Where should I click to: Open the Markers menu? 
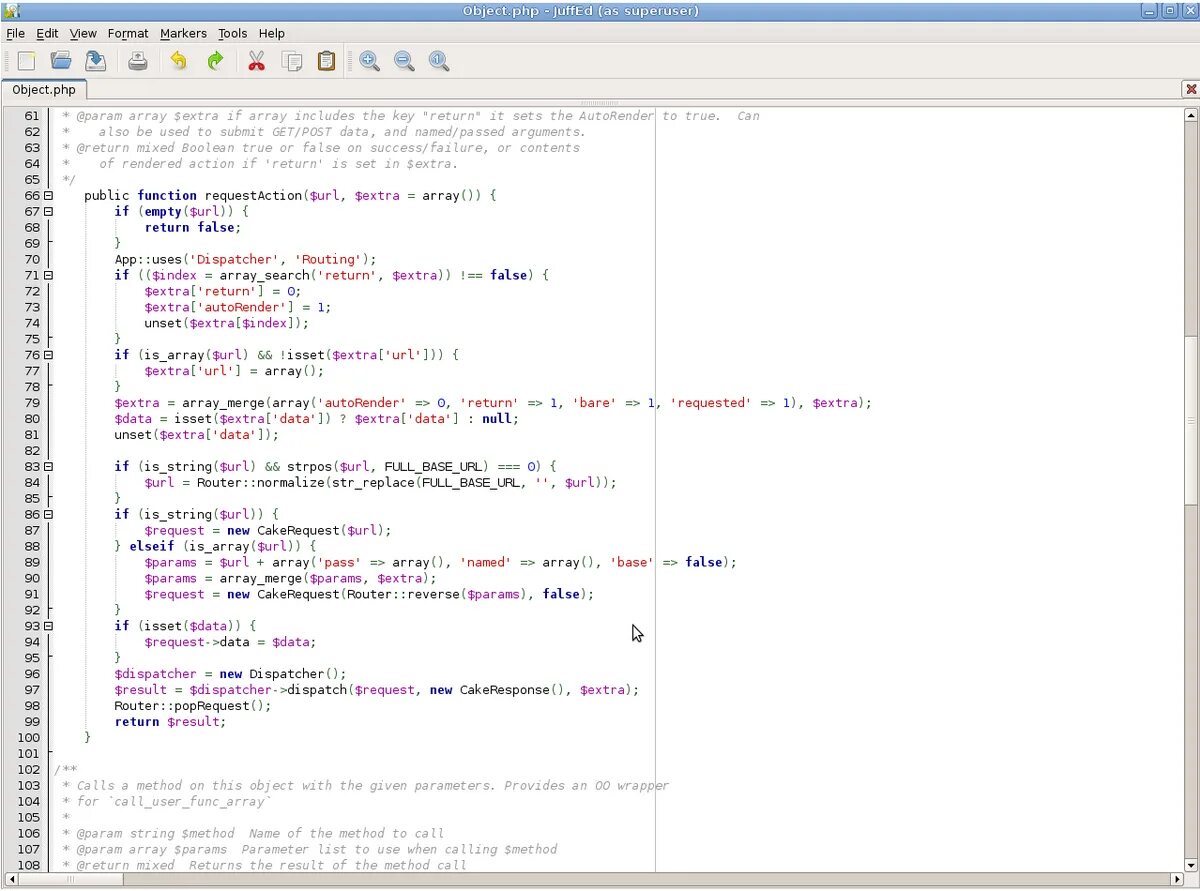(x=184, y=33)
